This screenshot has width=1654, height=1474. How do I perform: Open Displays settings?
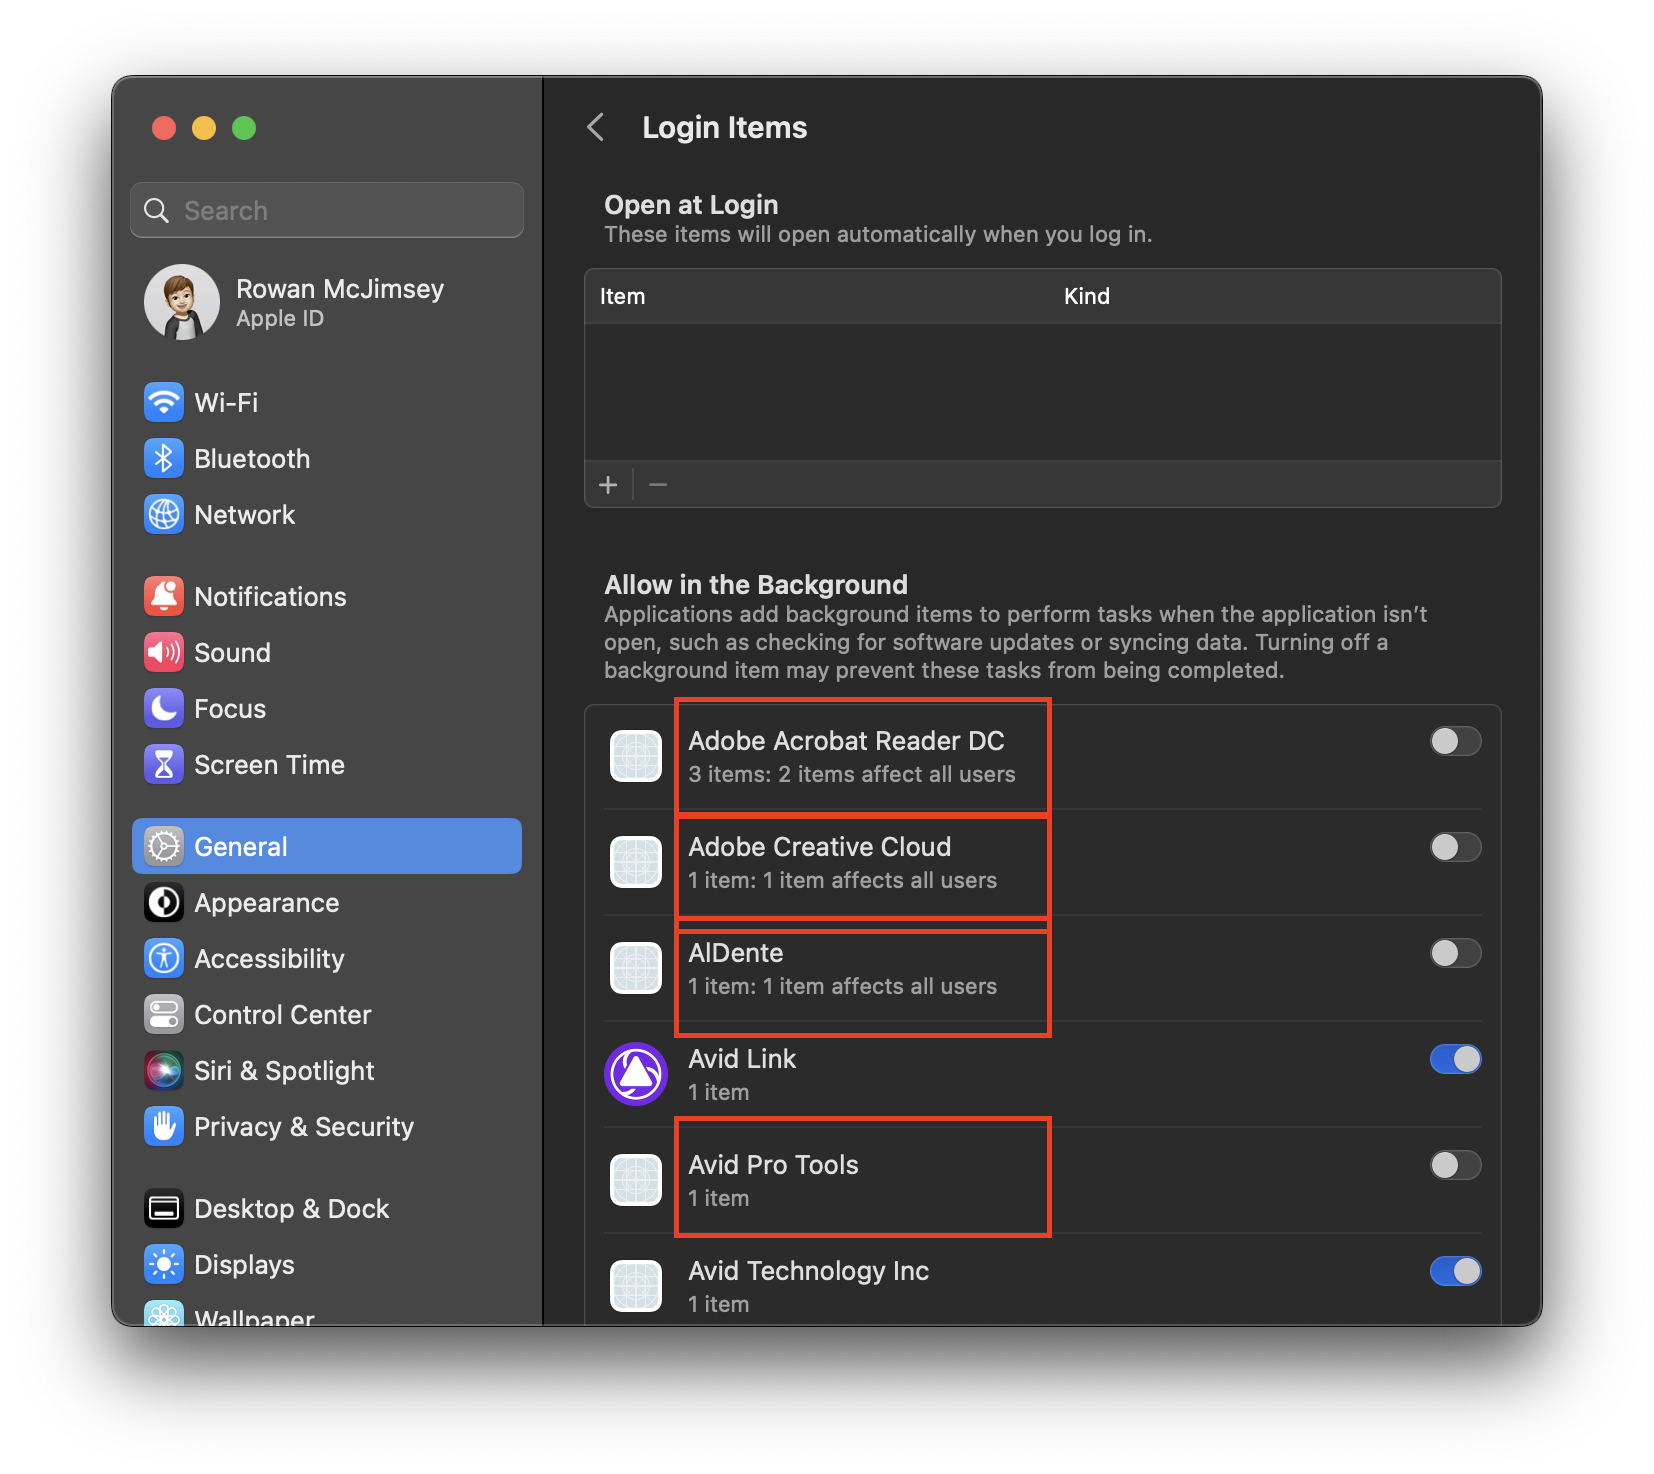tap(327, 1264)
